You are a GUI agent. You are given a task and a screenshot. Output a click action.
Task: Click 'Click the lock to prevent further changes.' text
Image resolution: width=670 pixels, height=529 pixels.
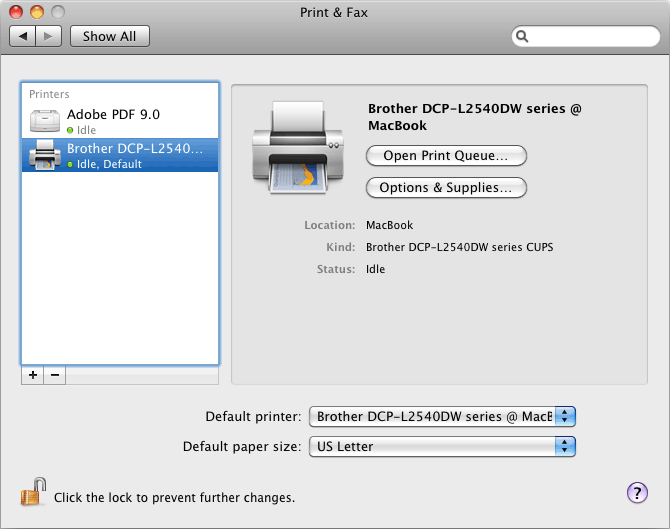174,498
